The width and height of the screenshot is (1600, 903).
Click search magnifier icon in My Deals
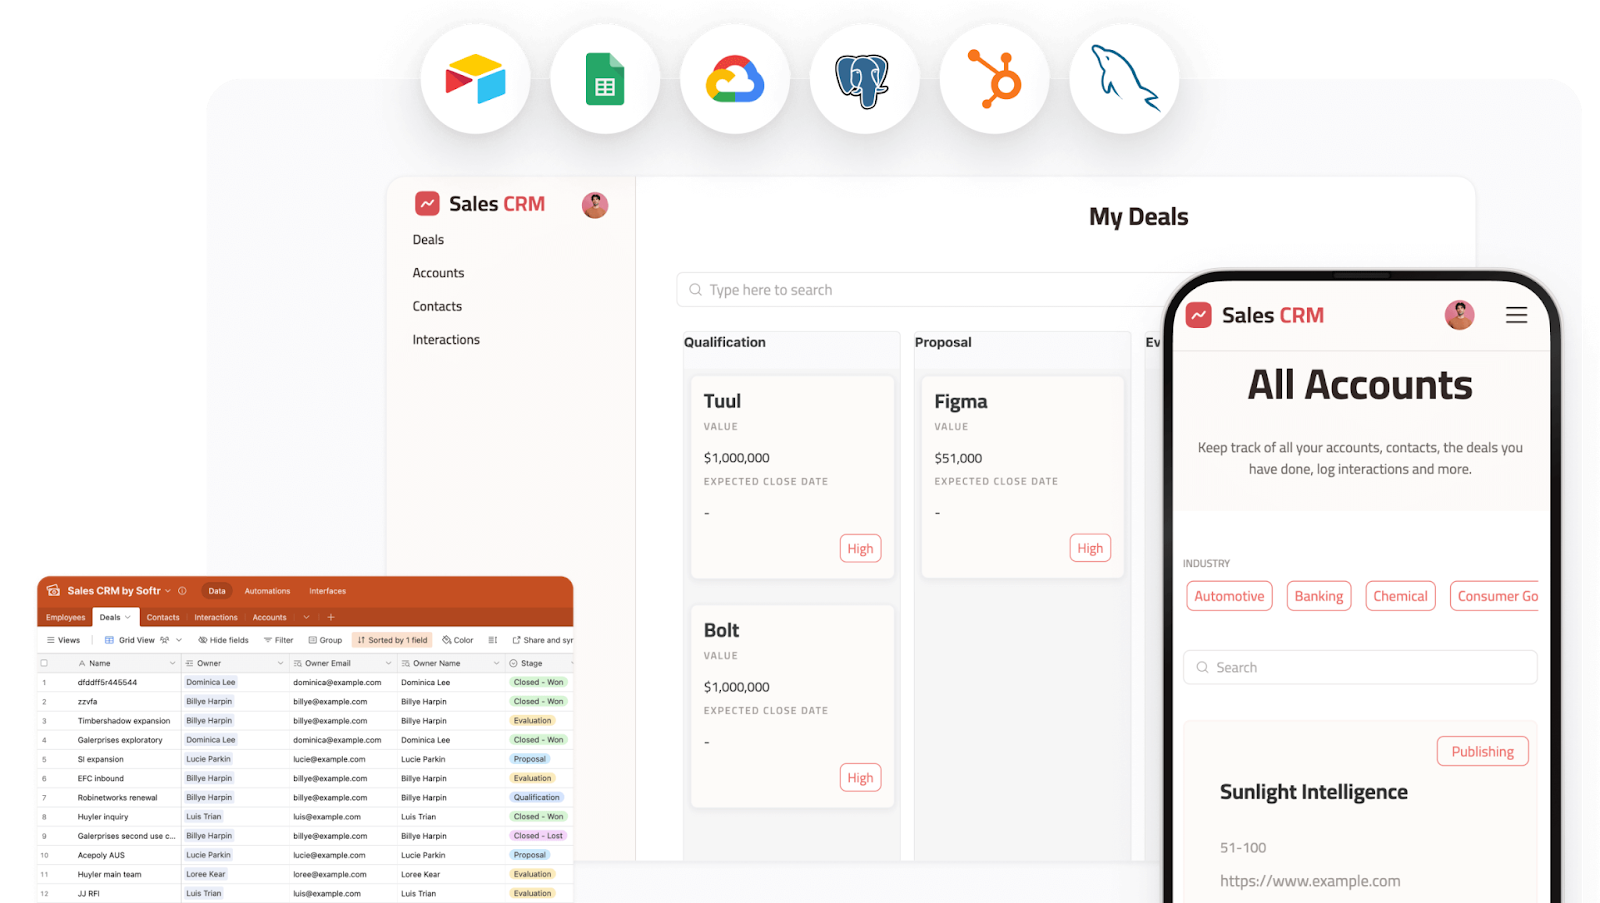(x=695, y=290)
